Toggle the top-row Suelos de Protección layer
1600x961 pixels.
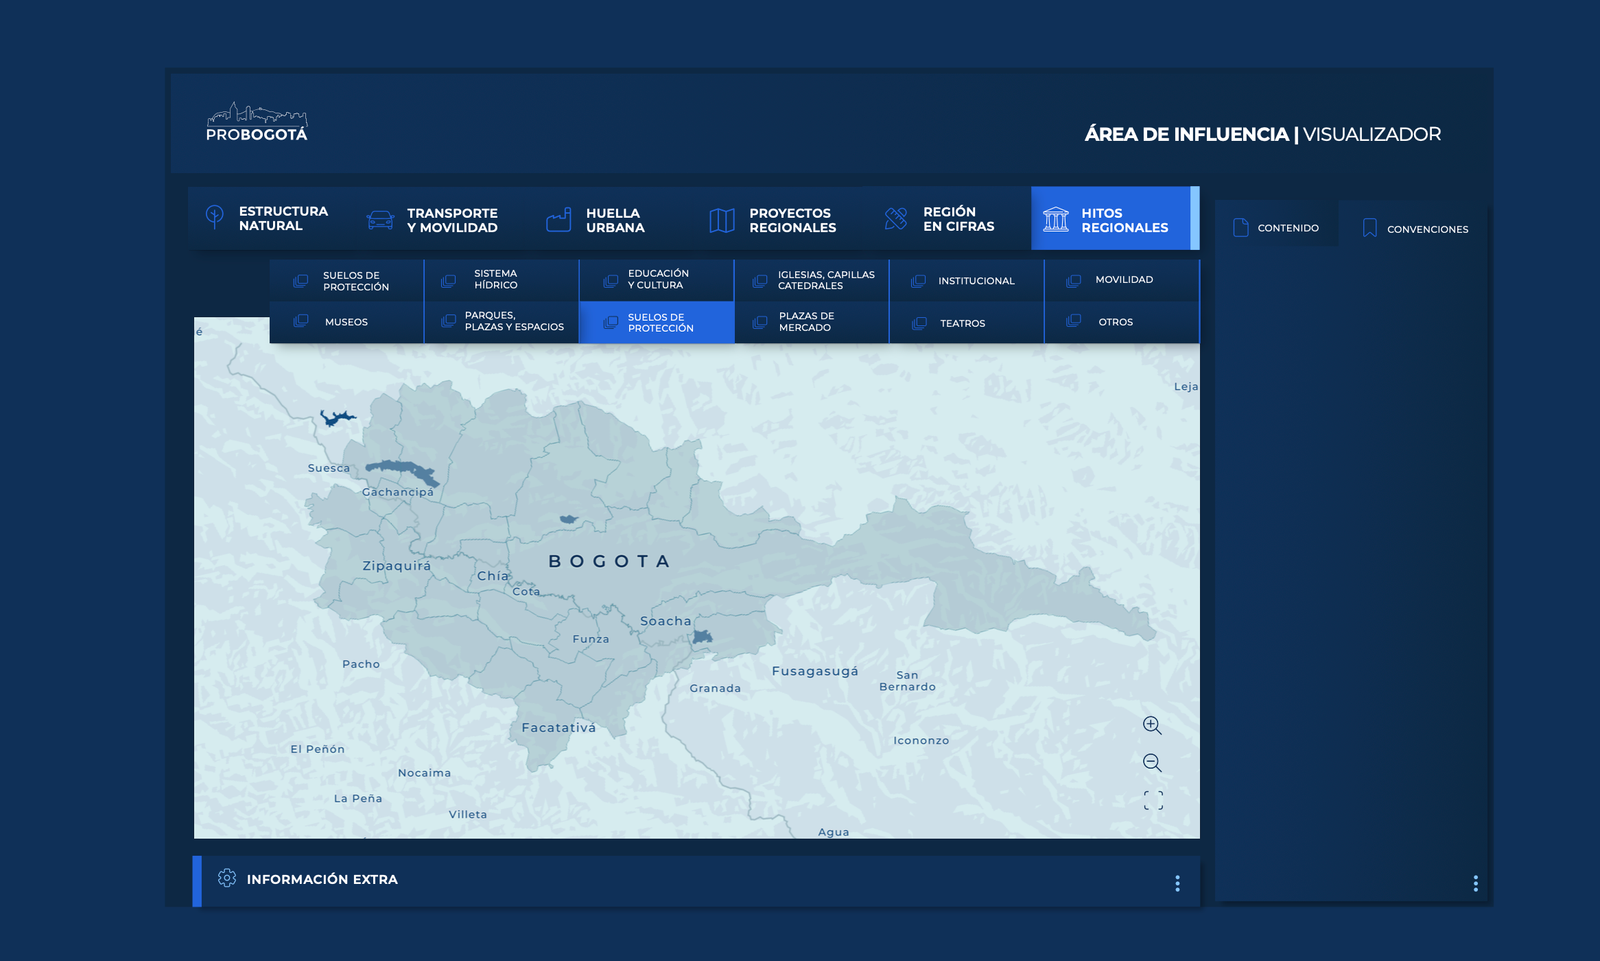pos(346,281)
